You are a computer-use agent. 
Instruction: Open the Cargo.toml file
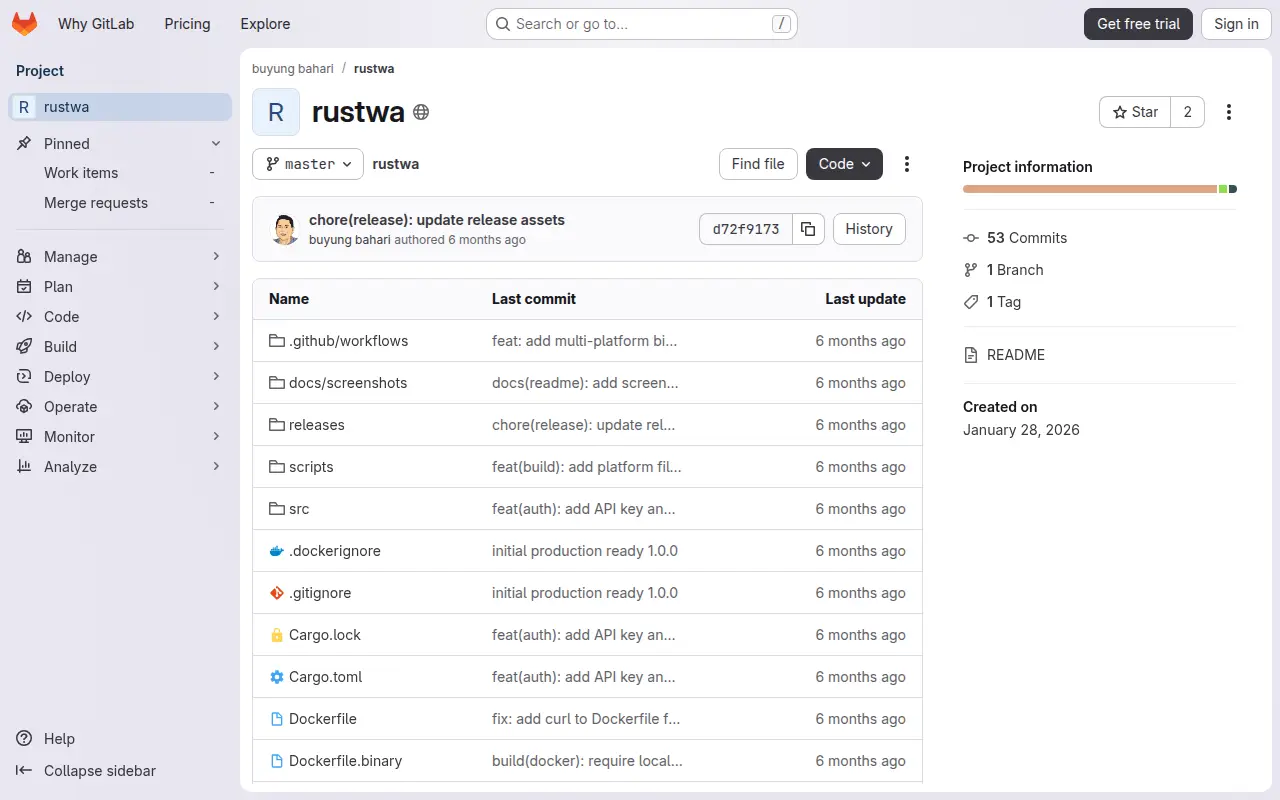tap(325, 677)
